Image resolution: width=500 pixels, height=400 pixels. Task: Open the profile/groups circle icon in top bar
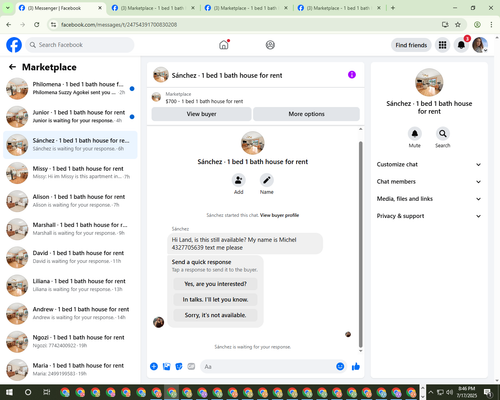[270, 45]
